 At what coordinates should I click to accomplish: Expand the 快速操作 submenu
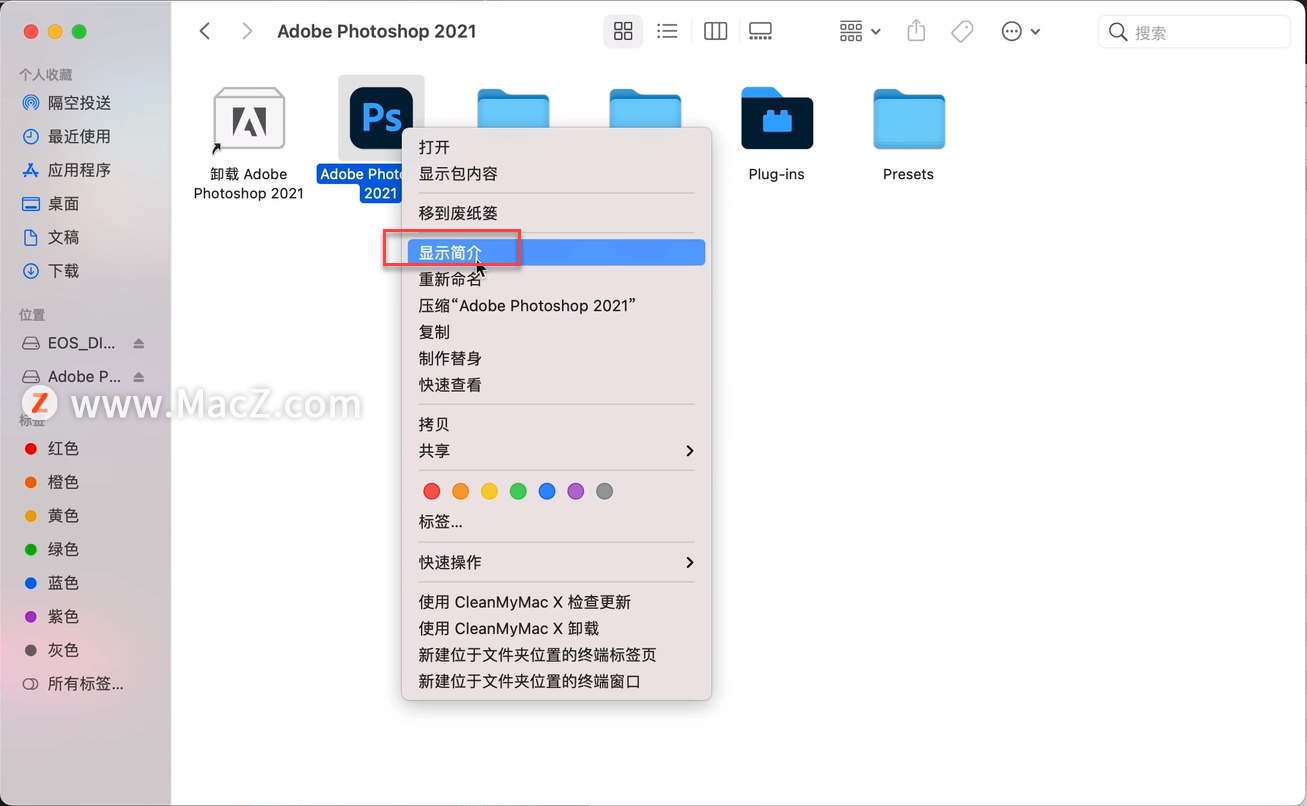556,562
